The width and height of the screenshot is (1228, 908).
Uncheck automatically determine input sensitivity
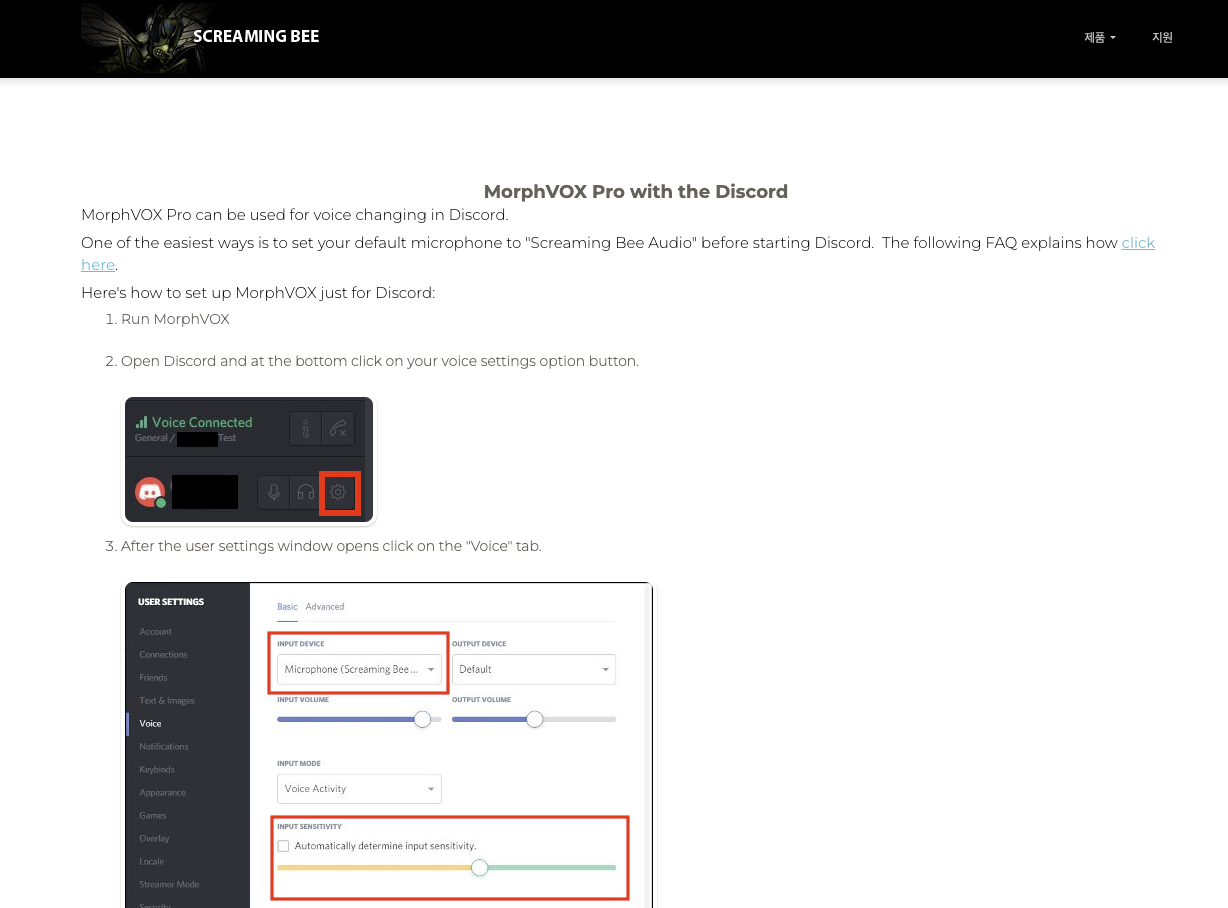283,845
